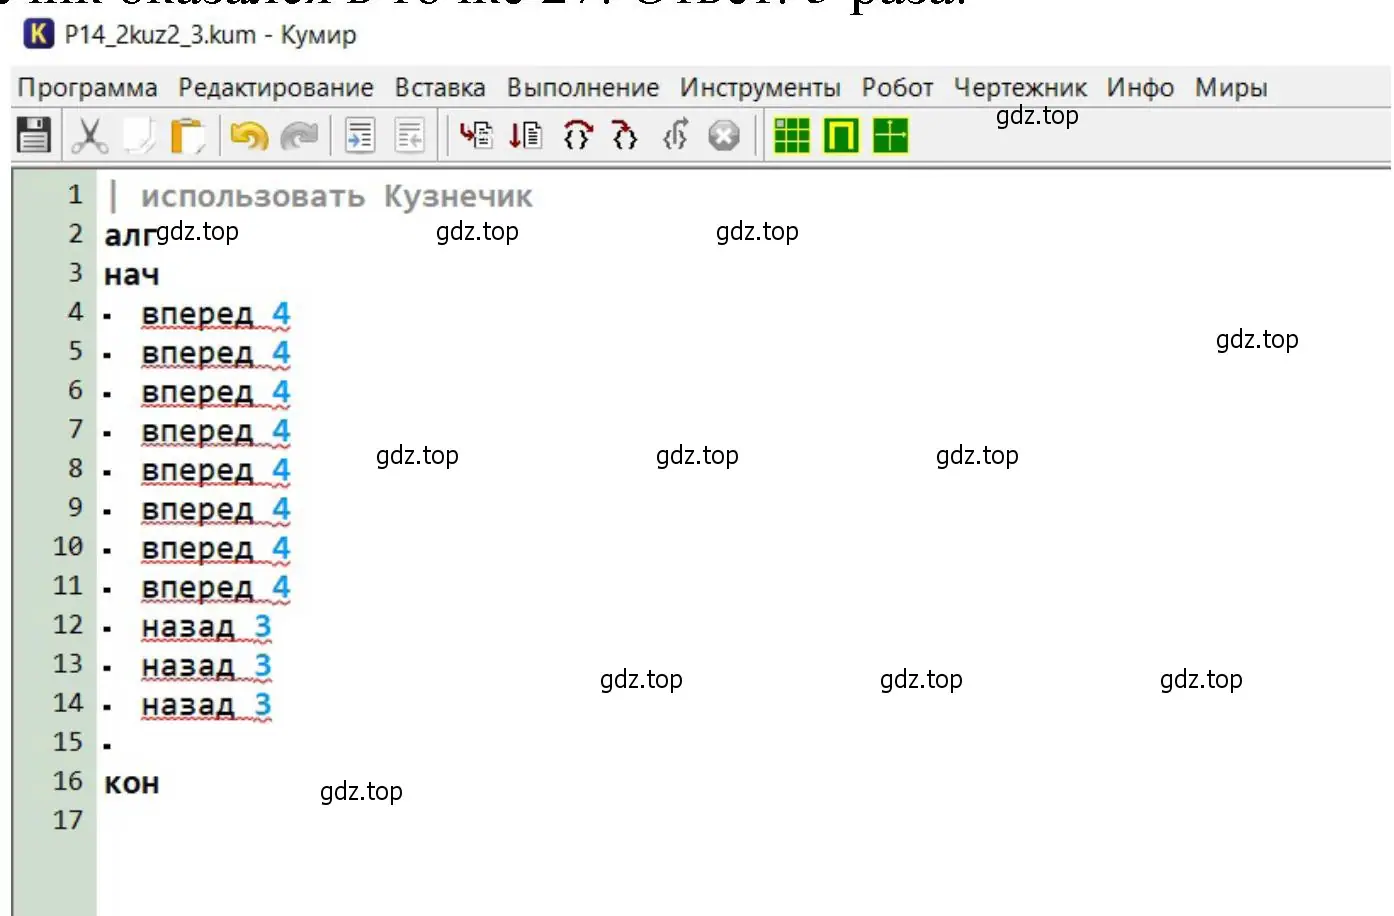Click line number 15 in the gutter
This screenshot has height=916, width=1394.
pos(68,742)
